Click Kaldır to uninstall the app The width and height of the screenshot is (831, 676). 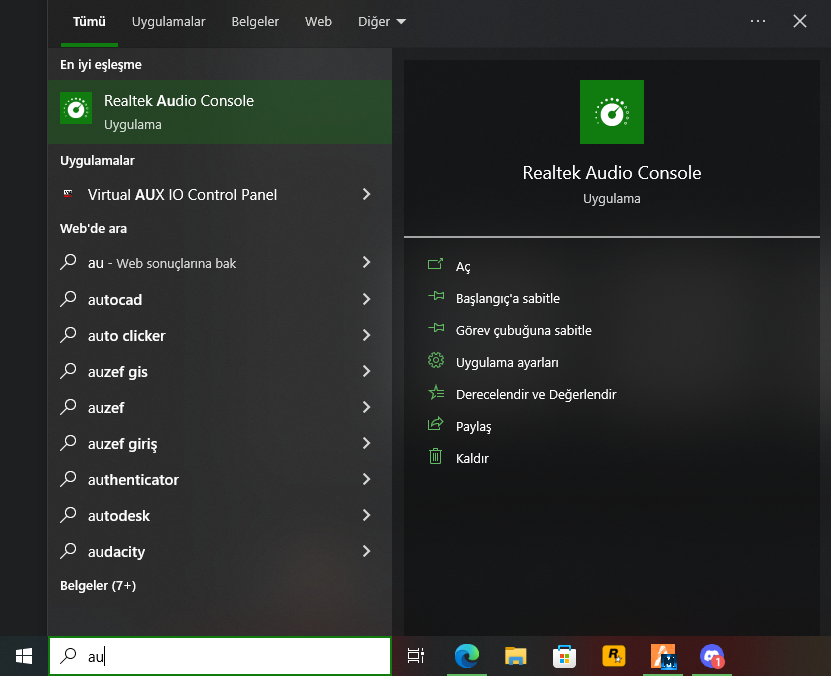(x=472, y=458)
